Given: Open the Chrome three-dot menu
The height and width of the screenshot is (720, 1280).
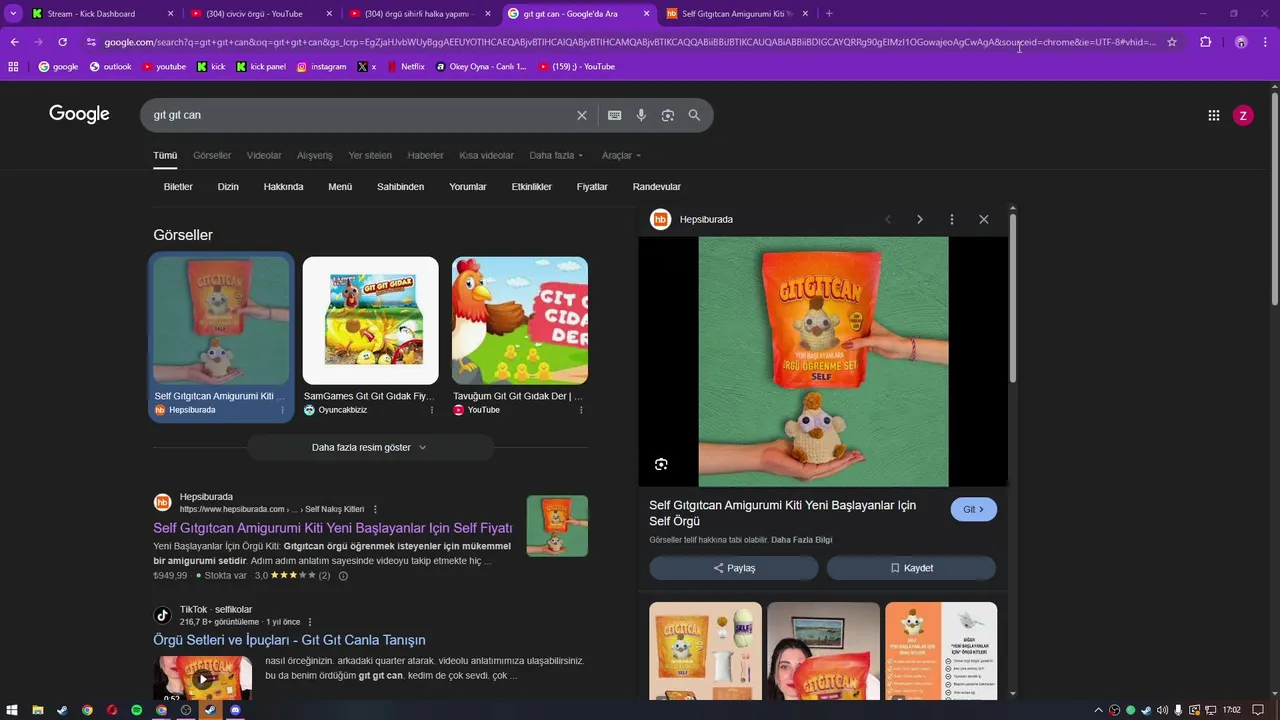Looking at the screenshot, I should point(1266,42).
